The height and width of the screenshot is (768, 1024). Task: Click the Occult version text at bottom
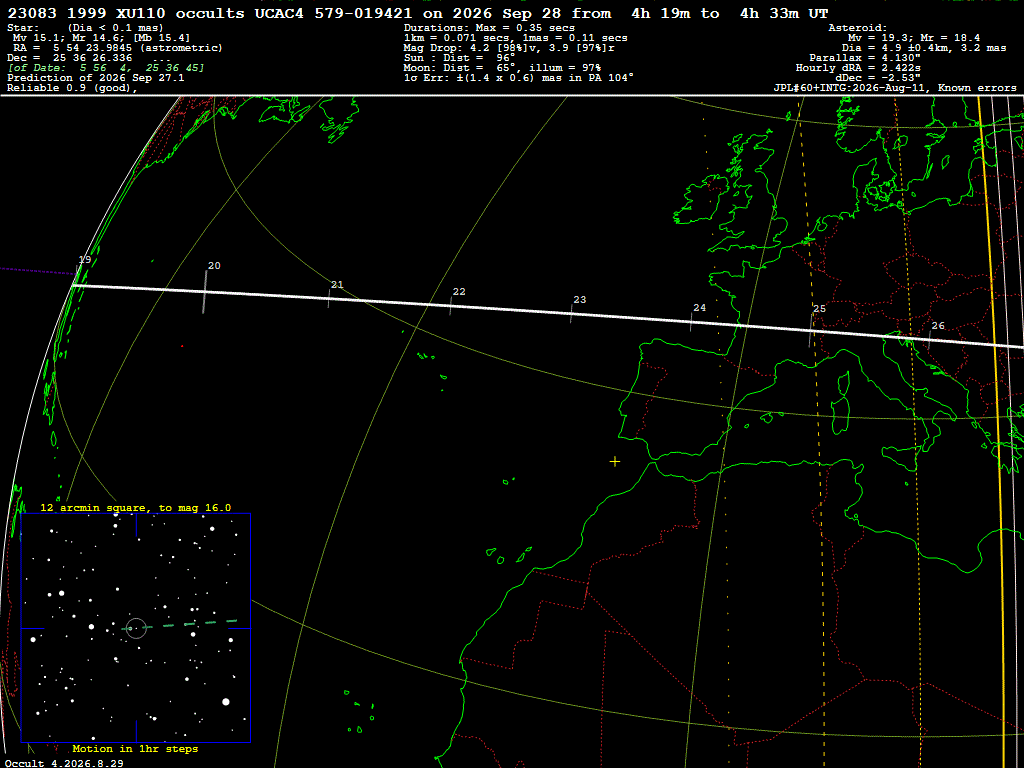pyautogui.click(x=64, y=763)
